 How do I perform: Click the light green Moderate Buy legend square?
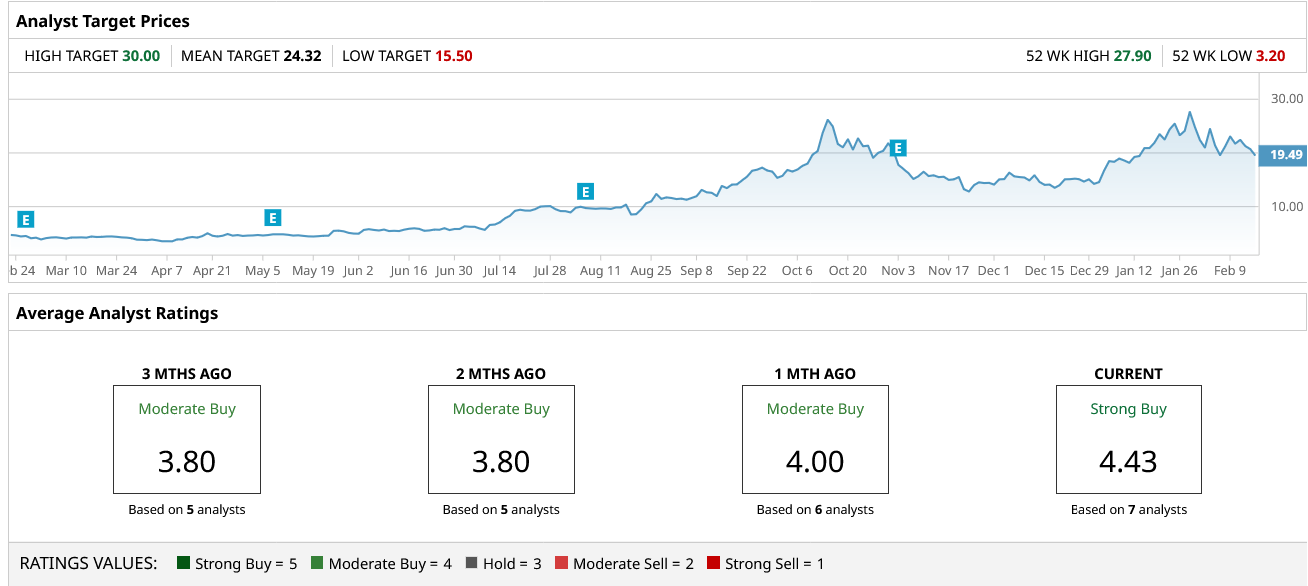coord(317,563)
